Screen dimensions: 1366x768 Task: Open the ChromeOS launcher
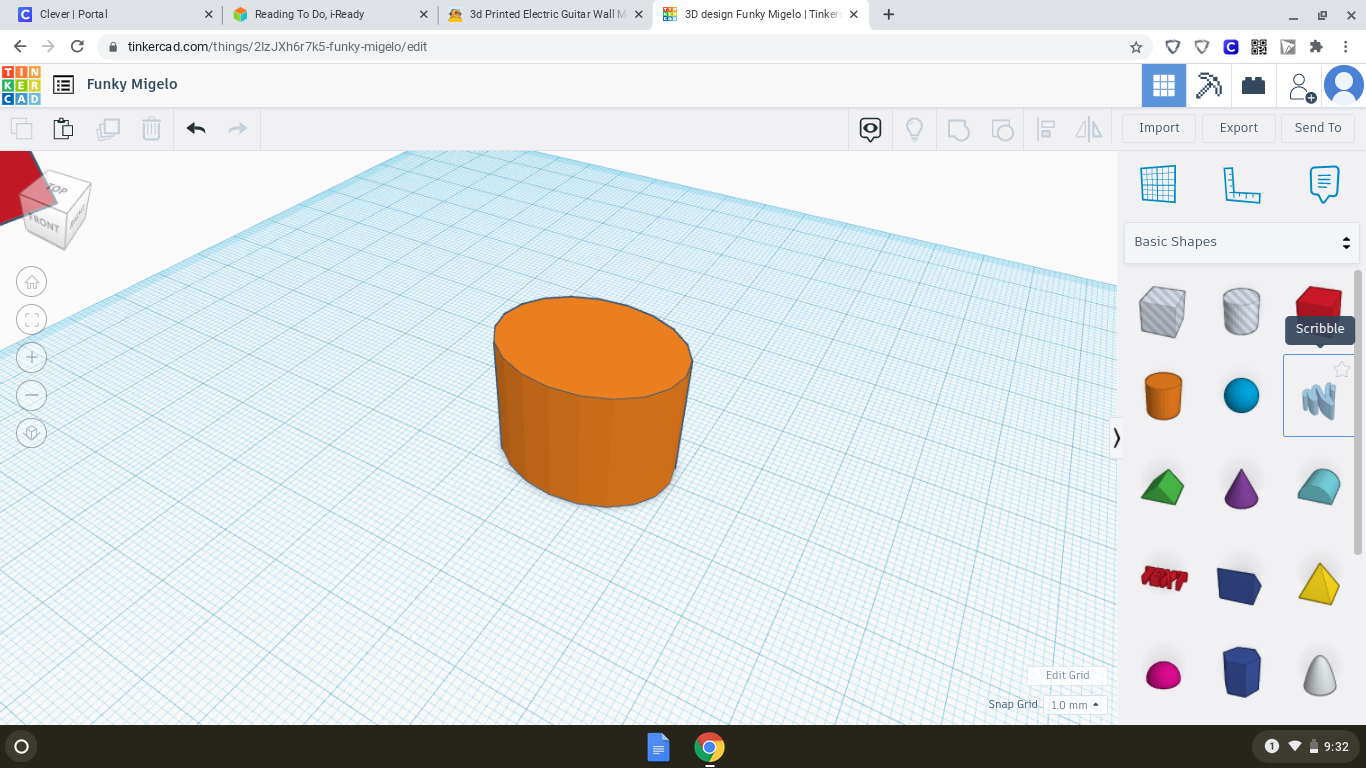[21, 746]
